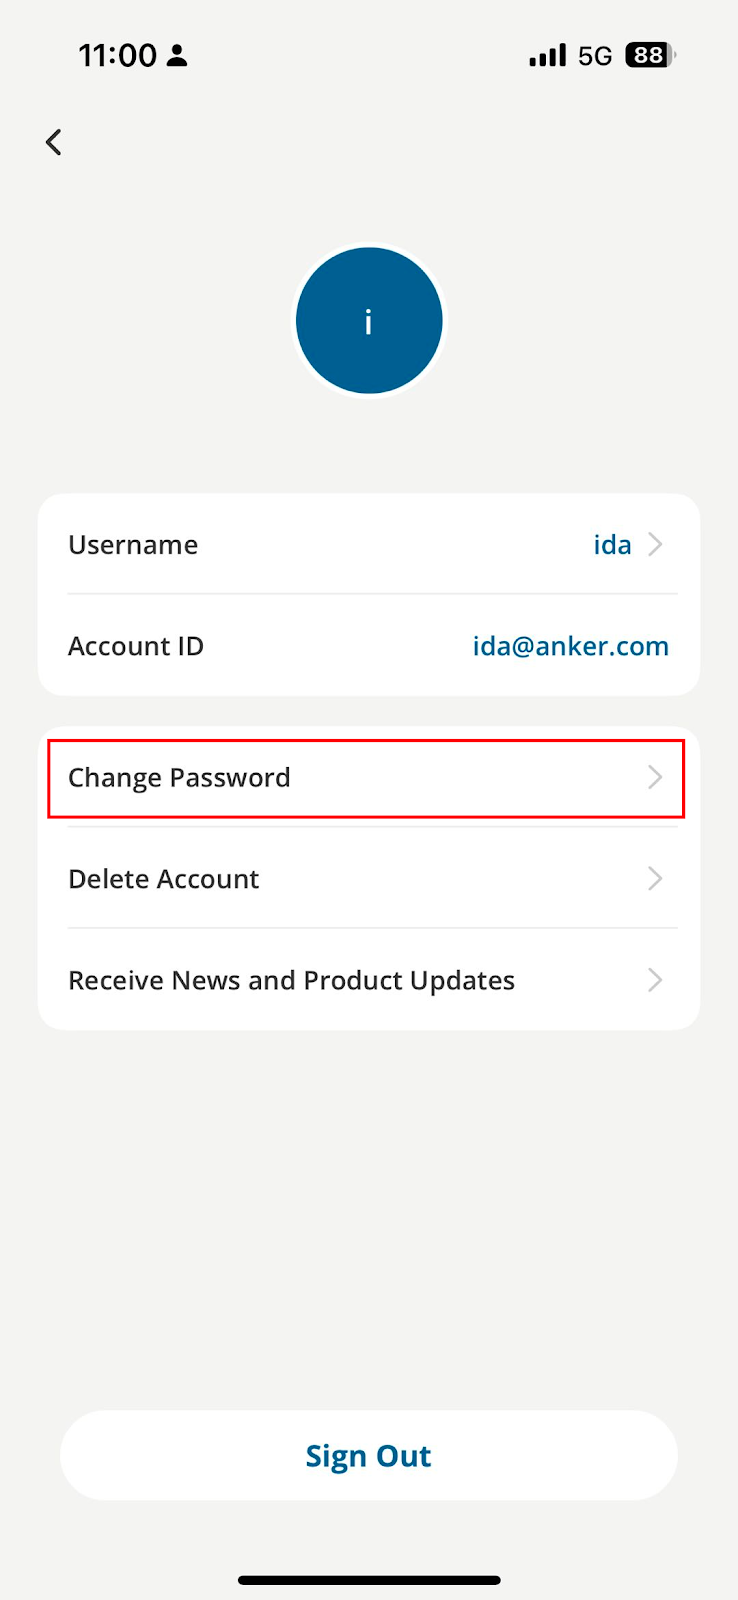Screen dimensions: 738x1600
Task: Tap the battery level indicator
Action: pyautogui.click(x=650, y=55)
